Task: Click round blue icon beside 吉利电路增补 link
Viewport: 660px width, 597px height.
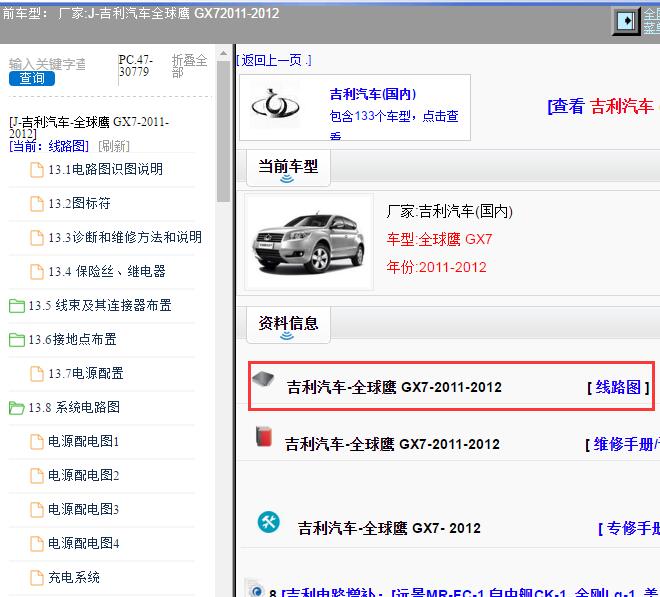Action: pos(256,590)
